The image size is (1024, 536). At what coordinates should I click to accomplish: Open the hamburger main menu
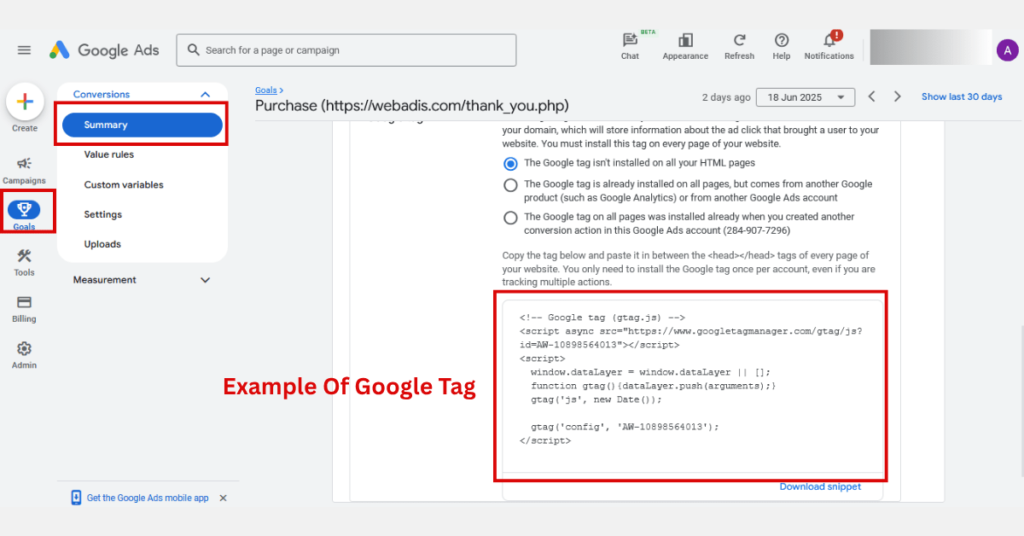pos(24,50)
